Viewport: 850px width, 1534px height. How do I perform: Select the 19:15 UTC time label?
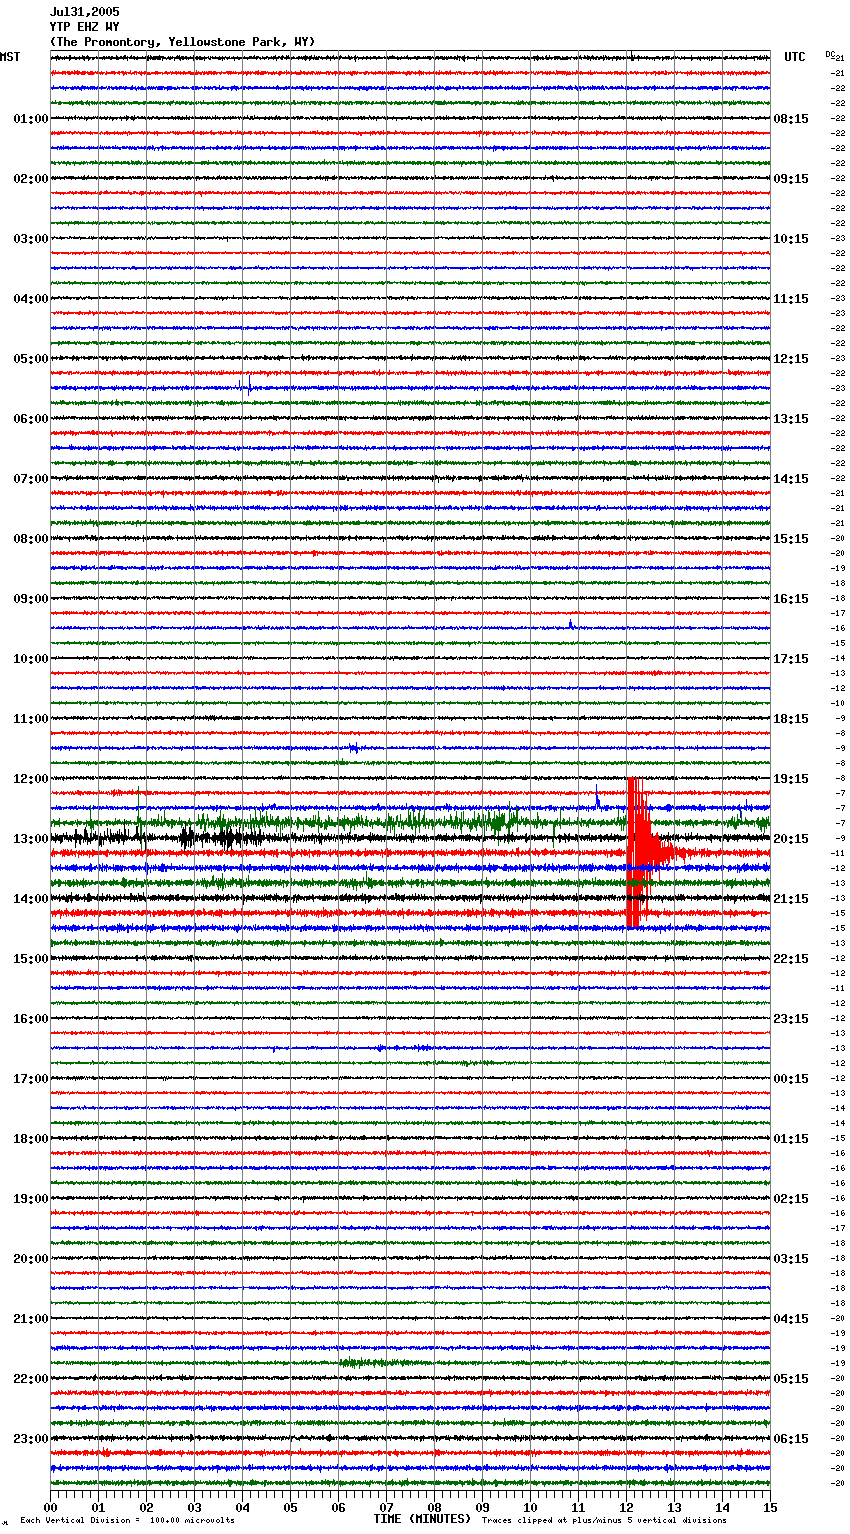[790, 779]
